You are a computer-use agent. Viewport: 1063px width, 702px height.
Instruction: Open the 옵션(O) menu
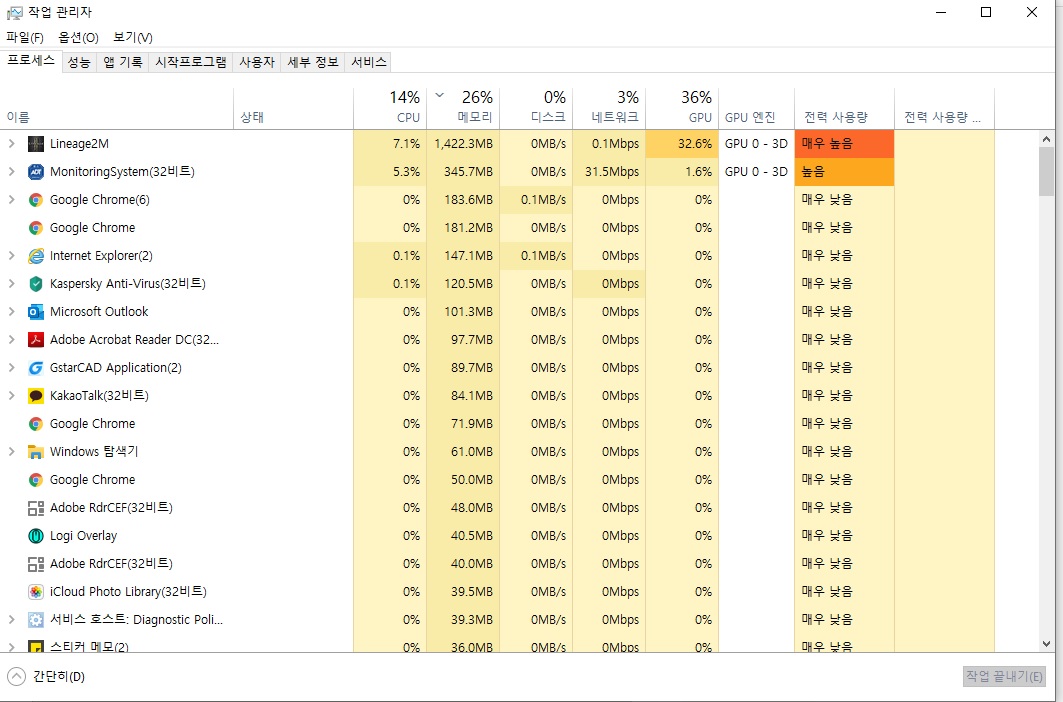[x=79, y=37]
